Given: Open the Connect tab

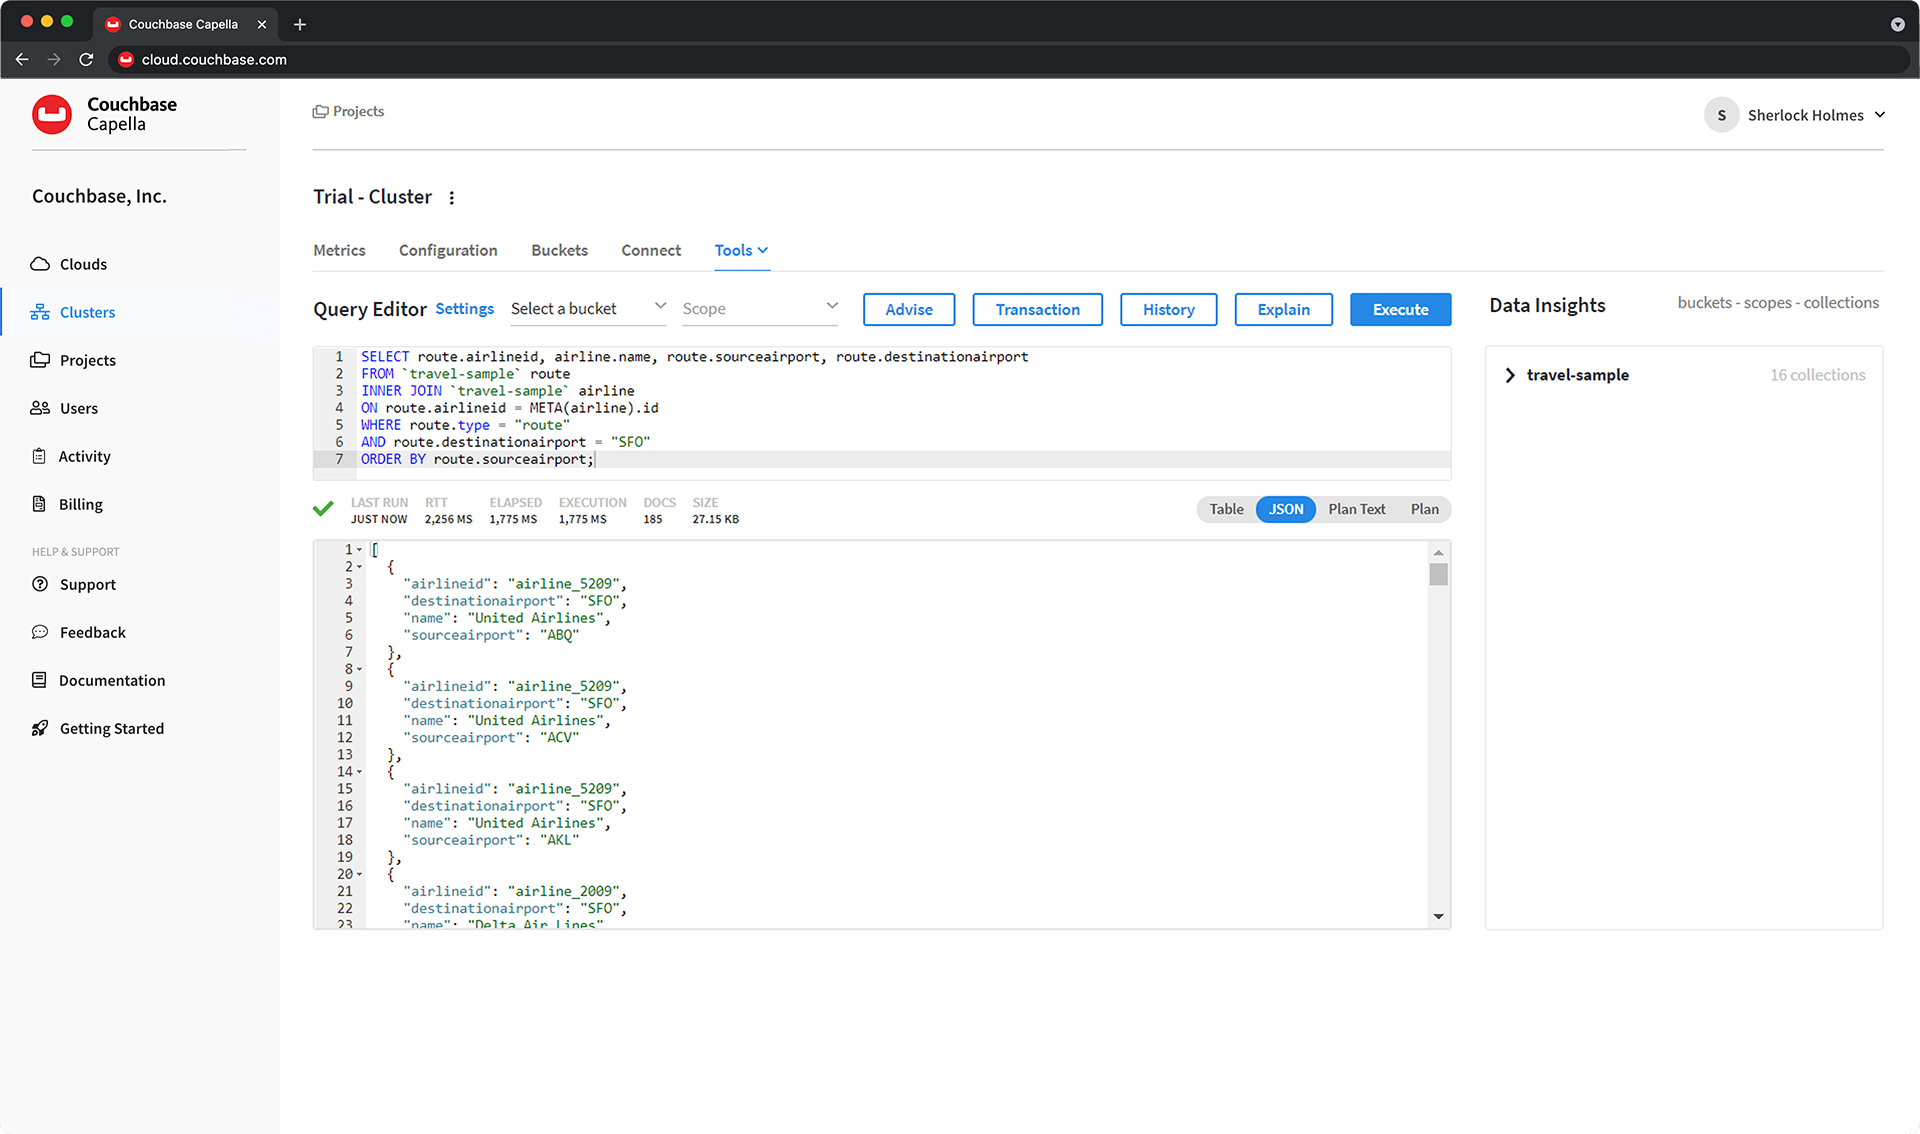Looking at the screenshot, I should pyautogui.click(x=650, y=250).
